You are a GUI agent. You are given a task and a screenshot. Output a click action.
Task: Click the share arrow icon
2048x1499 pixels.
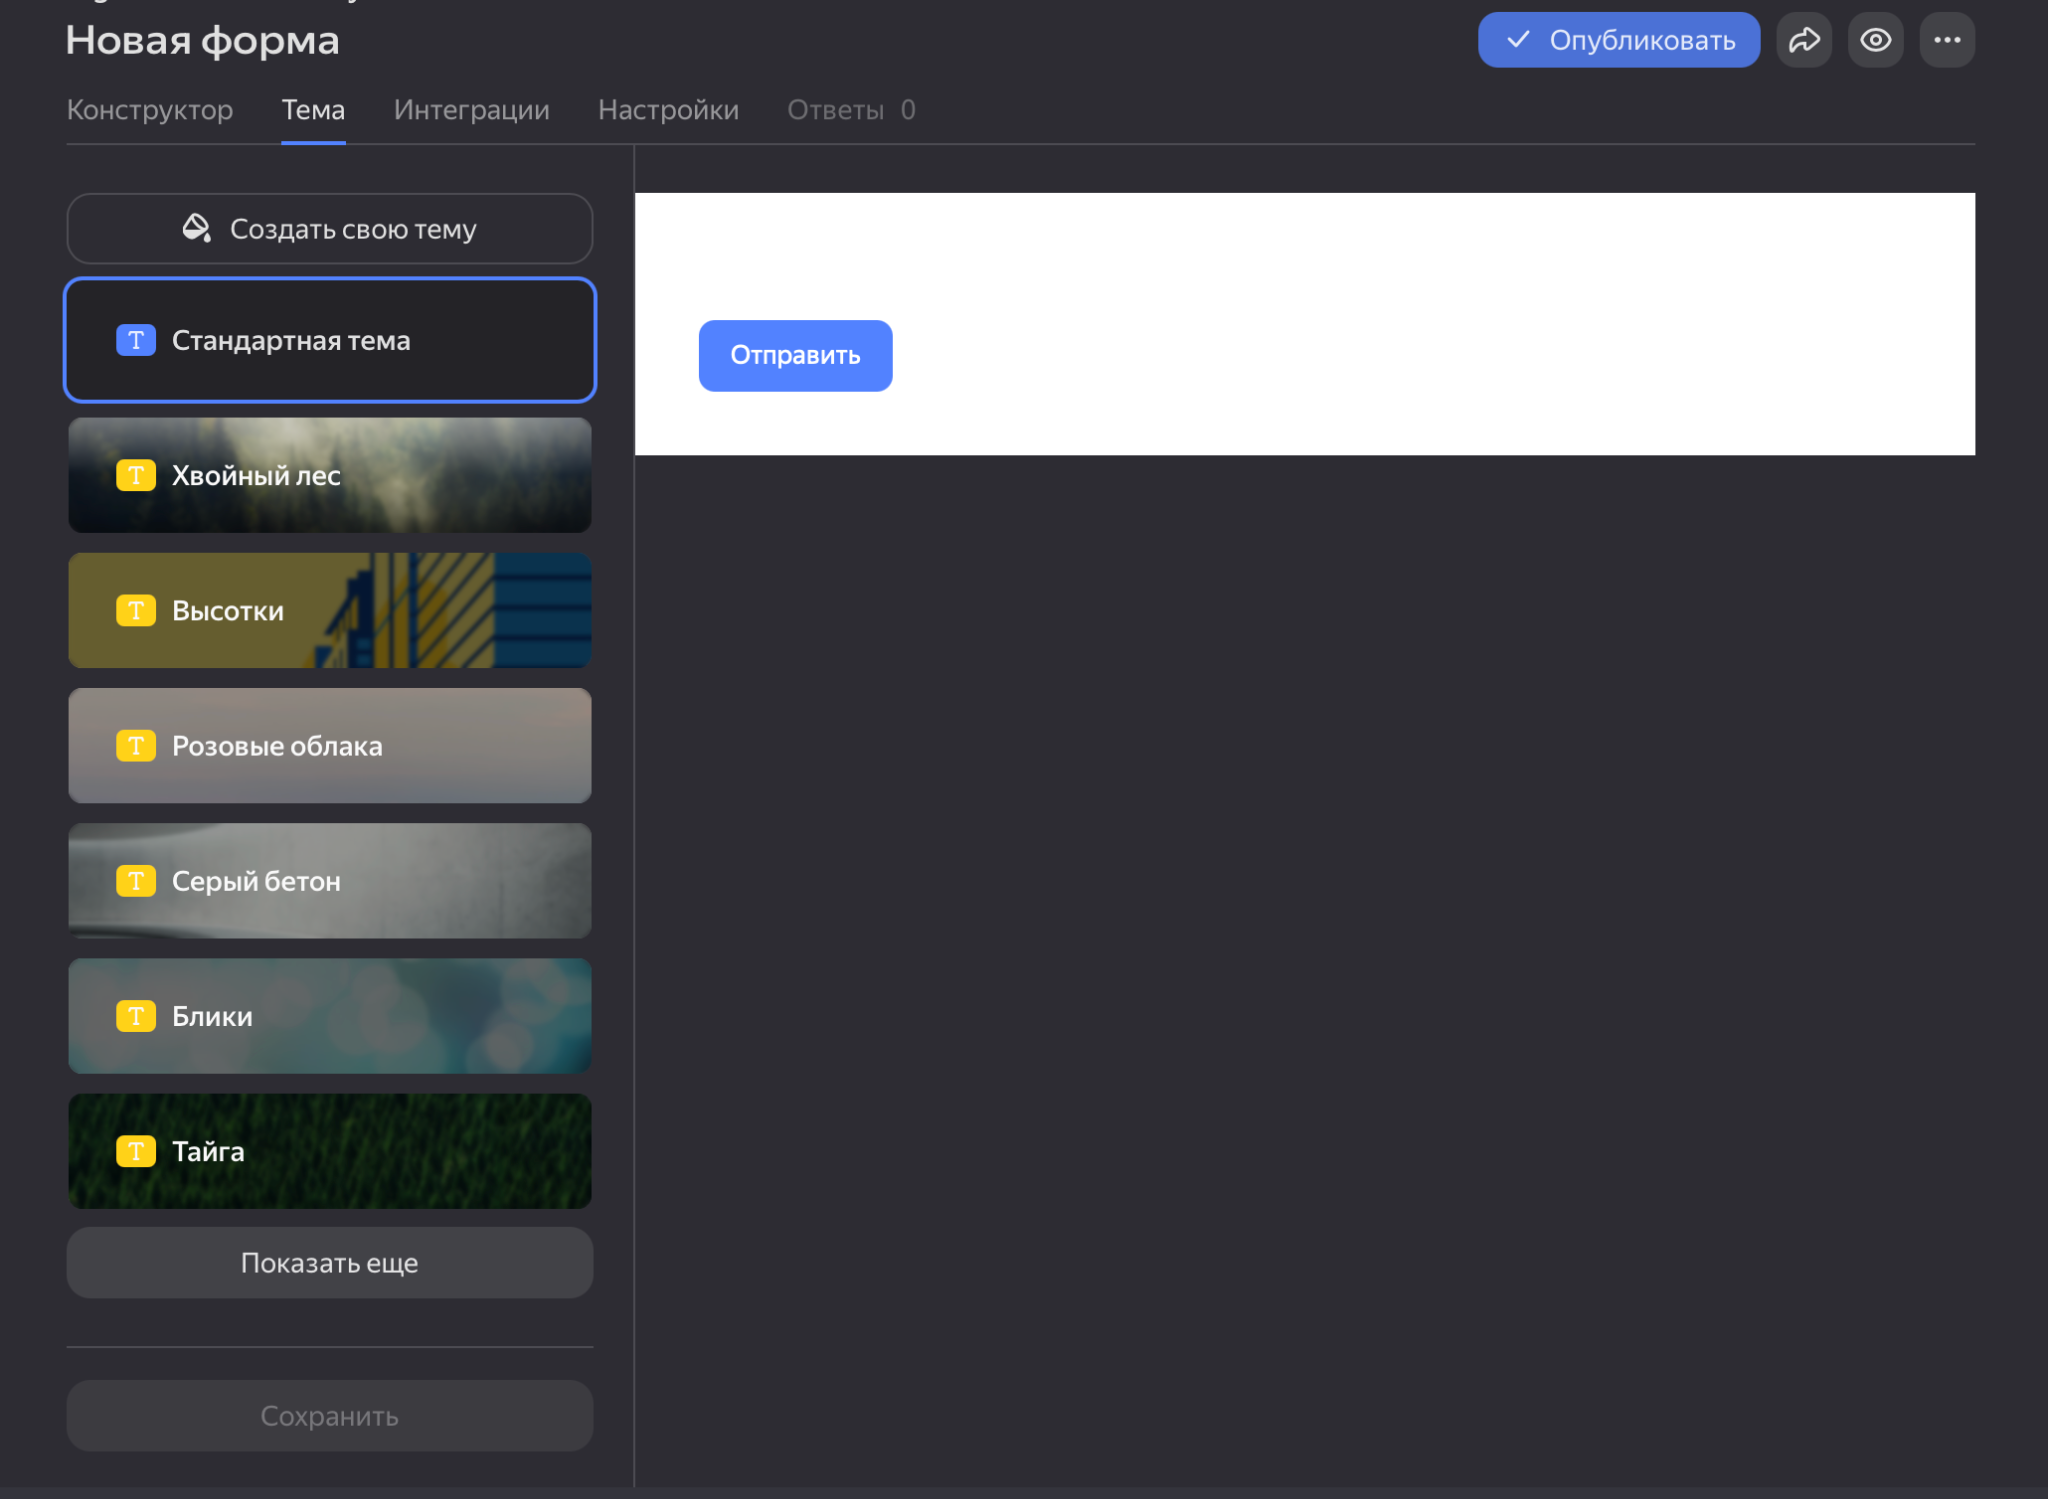pyautogui.click(x=1803, y=40)
